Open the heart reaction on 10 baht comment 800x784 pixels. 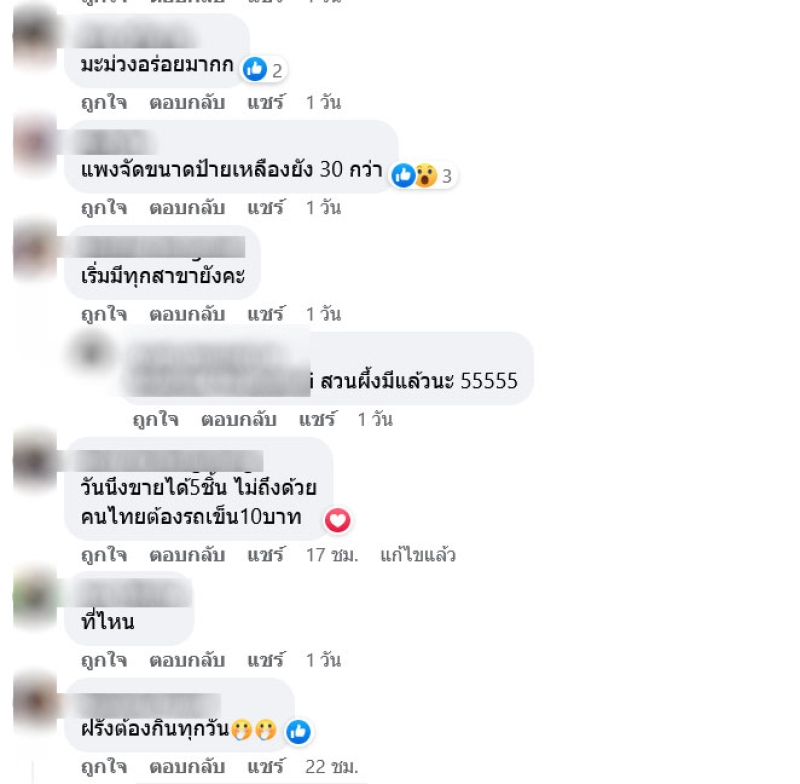click(337, 520)
